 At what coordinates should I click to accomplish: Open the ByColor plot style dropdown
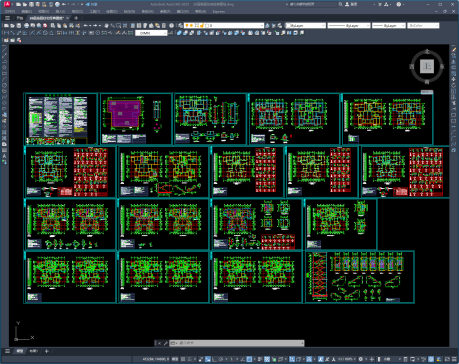[x=423, y=25]
